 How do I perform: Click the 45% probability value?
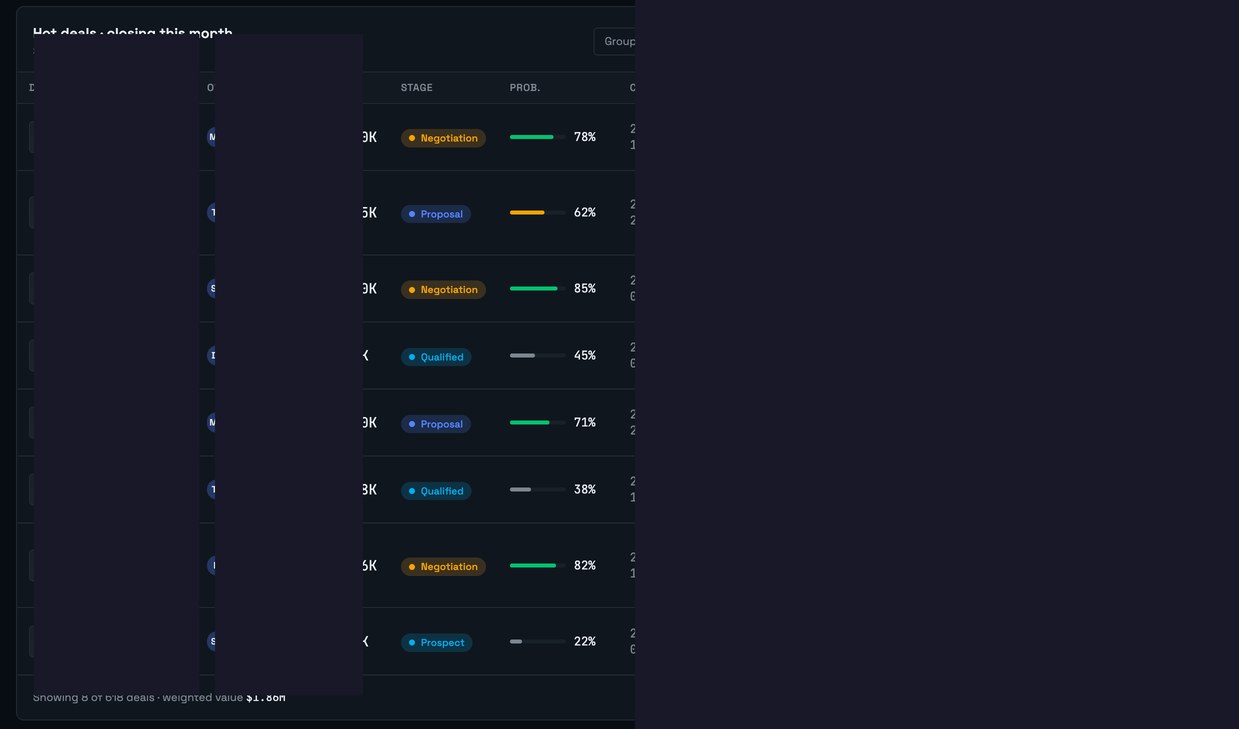(x=585, y=356)
